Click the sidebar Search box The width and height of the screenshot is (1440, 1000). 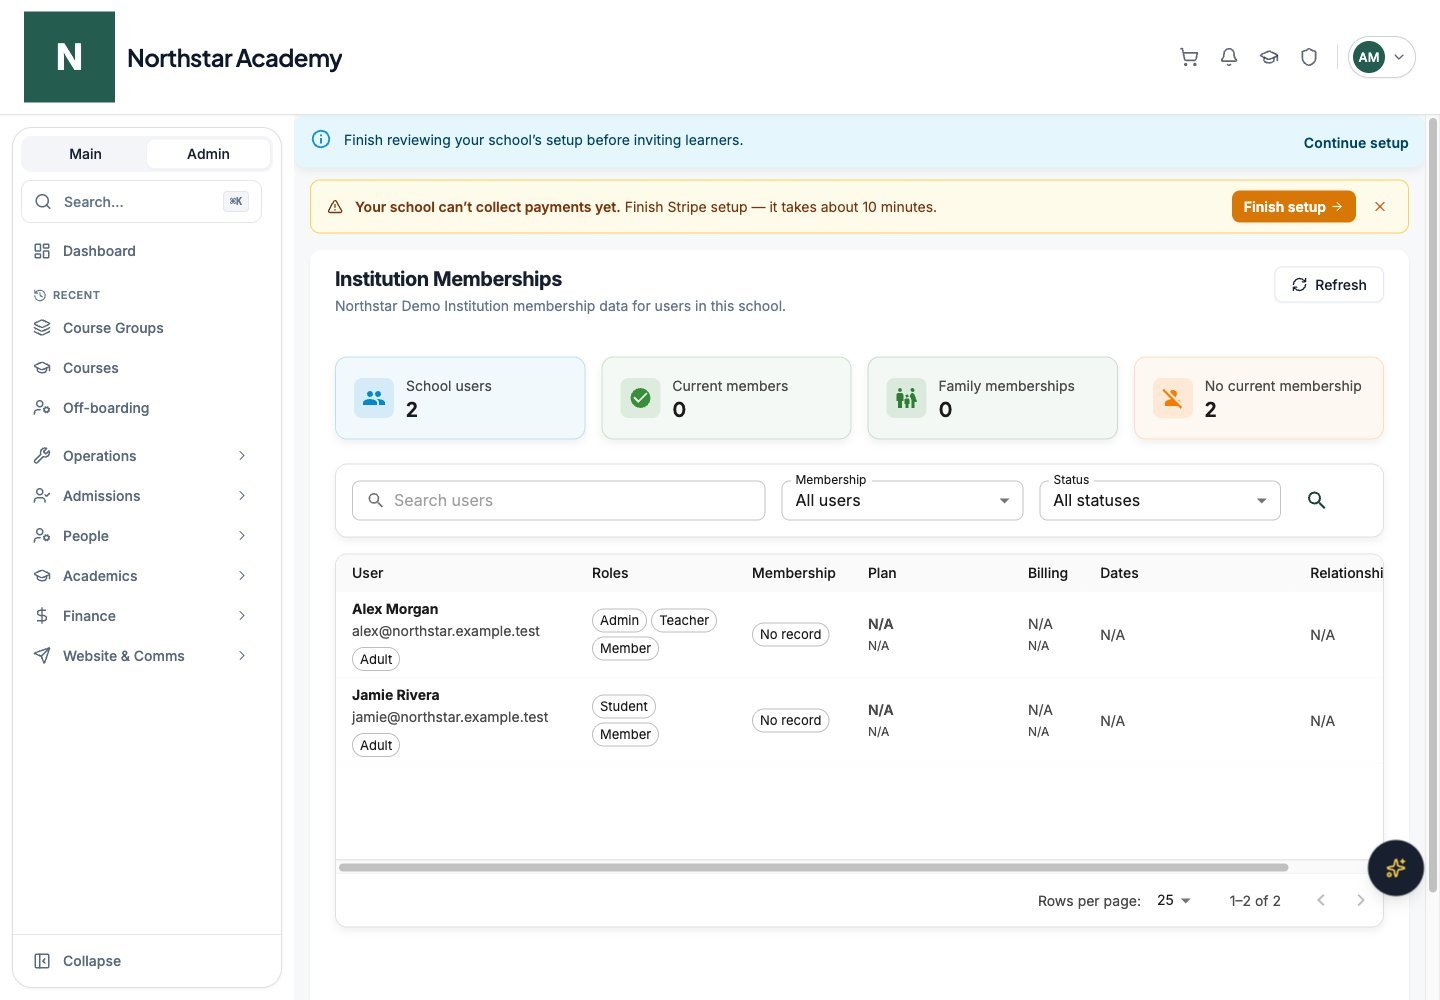point(141,202)
